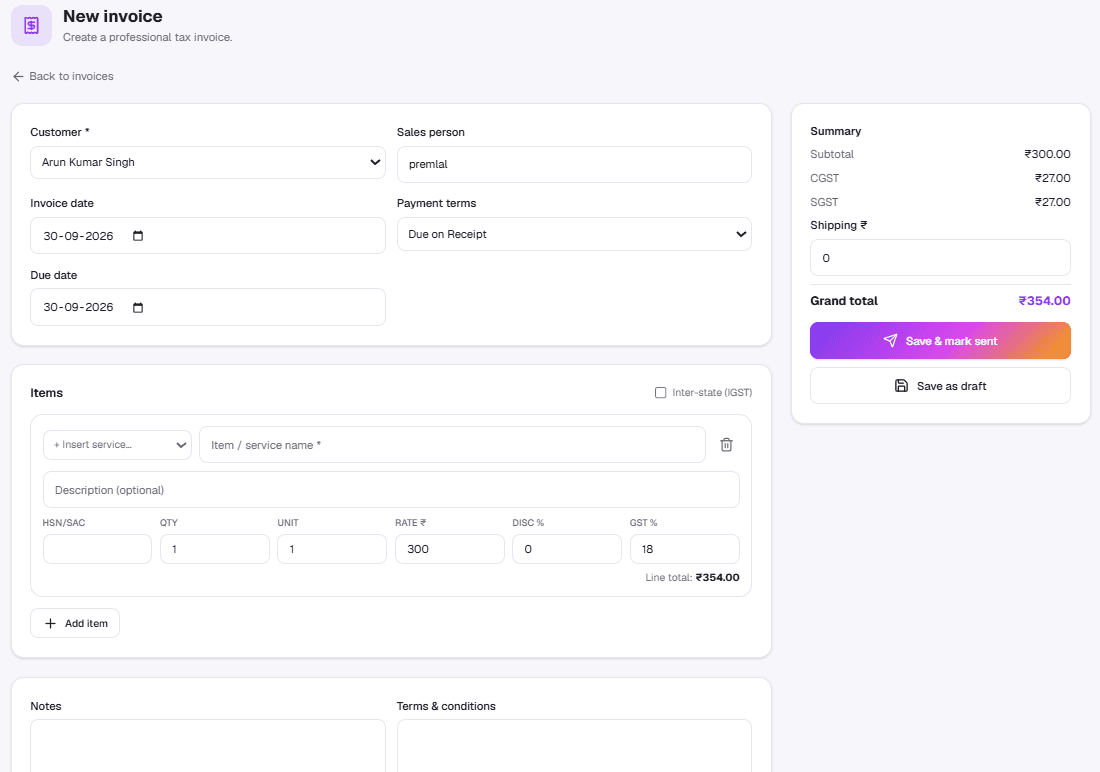Focus the Sales person field containing premlal

click(x=574, y=164)
